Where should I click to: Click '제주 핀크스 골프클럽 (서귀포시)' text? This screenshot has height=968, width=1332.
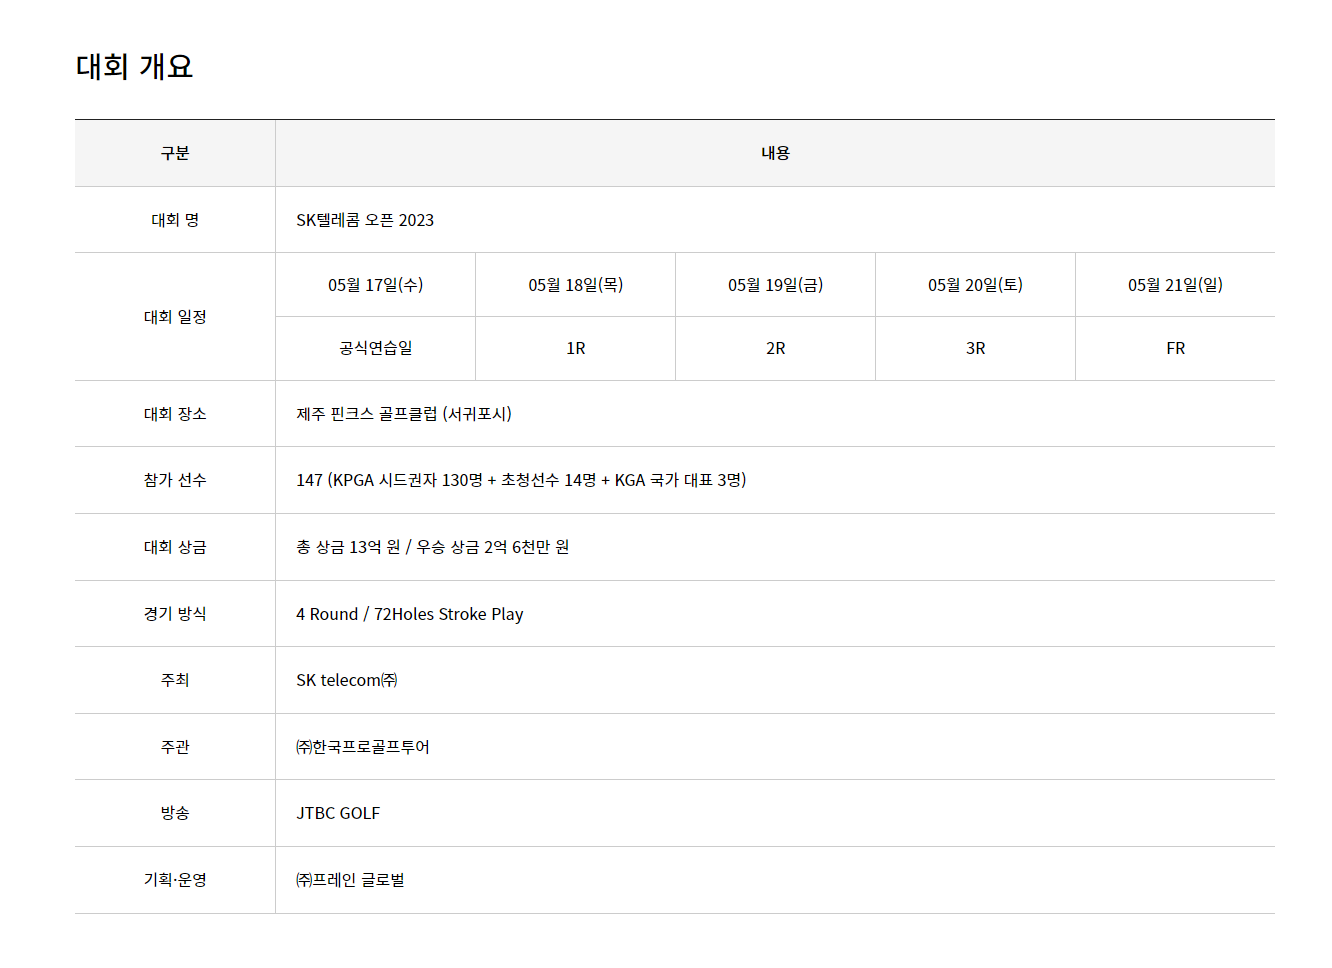coord(404,414)
